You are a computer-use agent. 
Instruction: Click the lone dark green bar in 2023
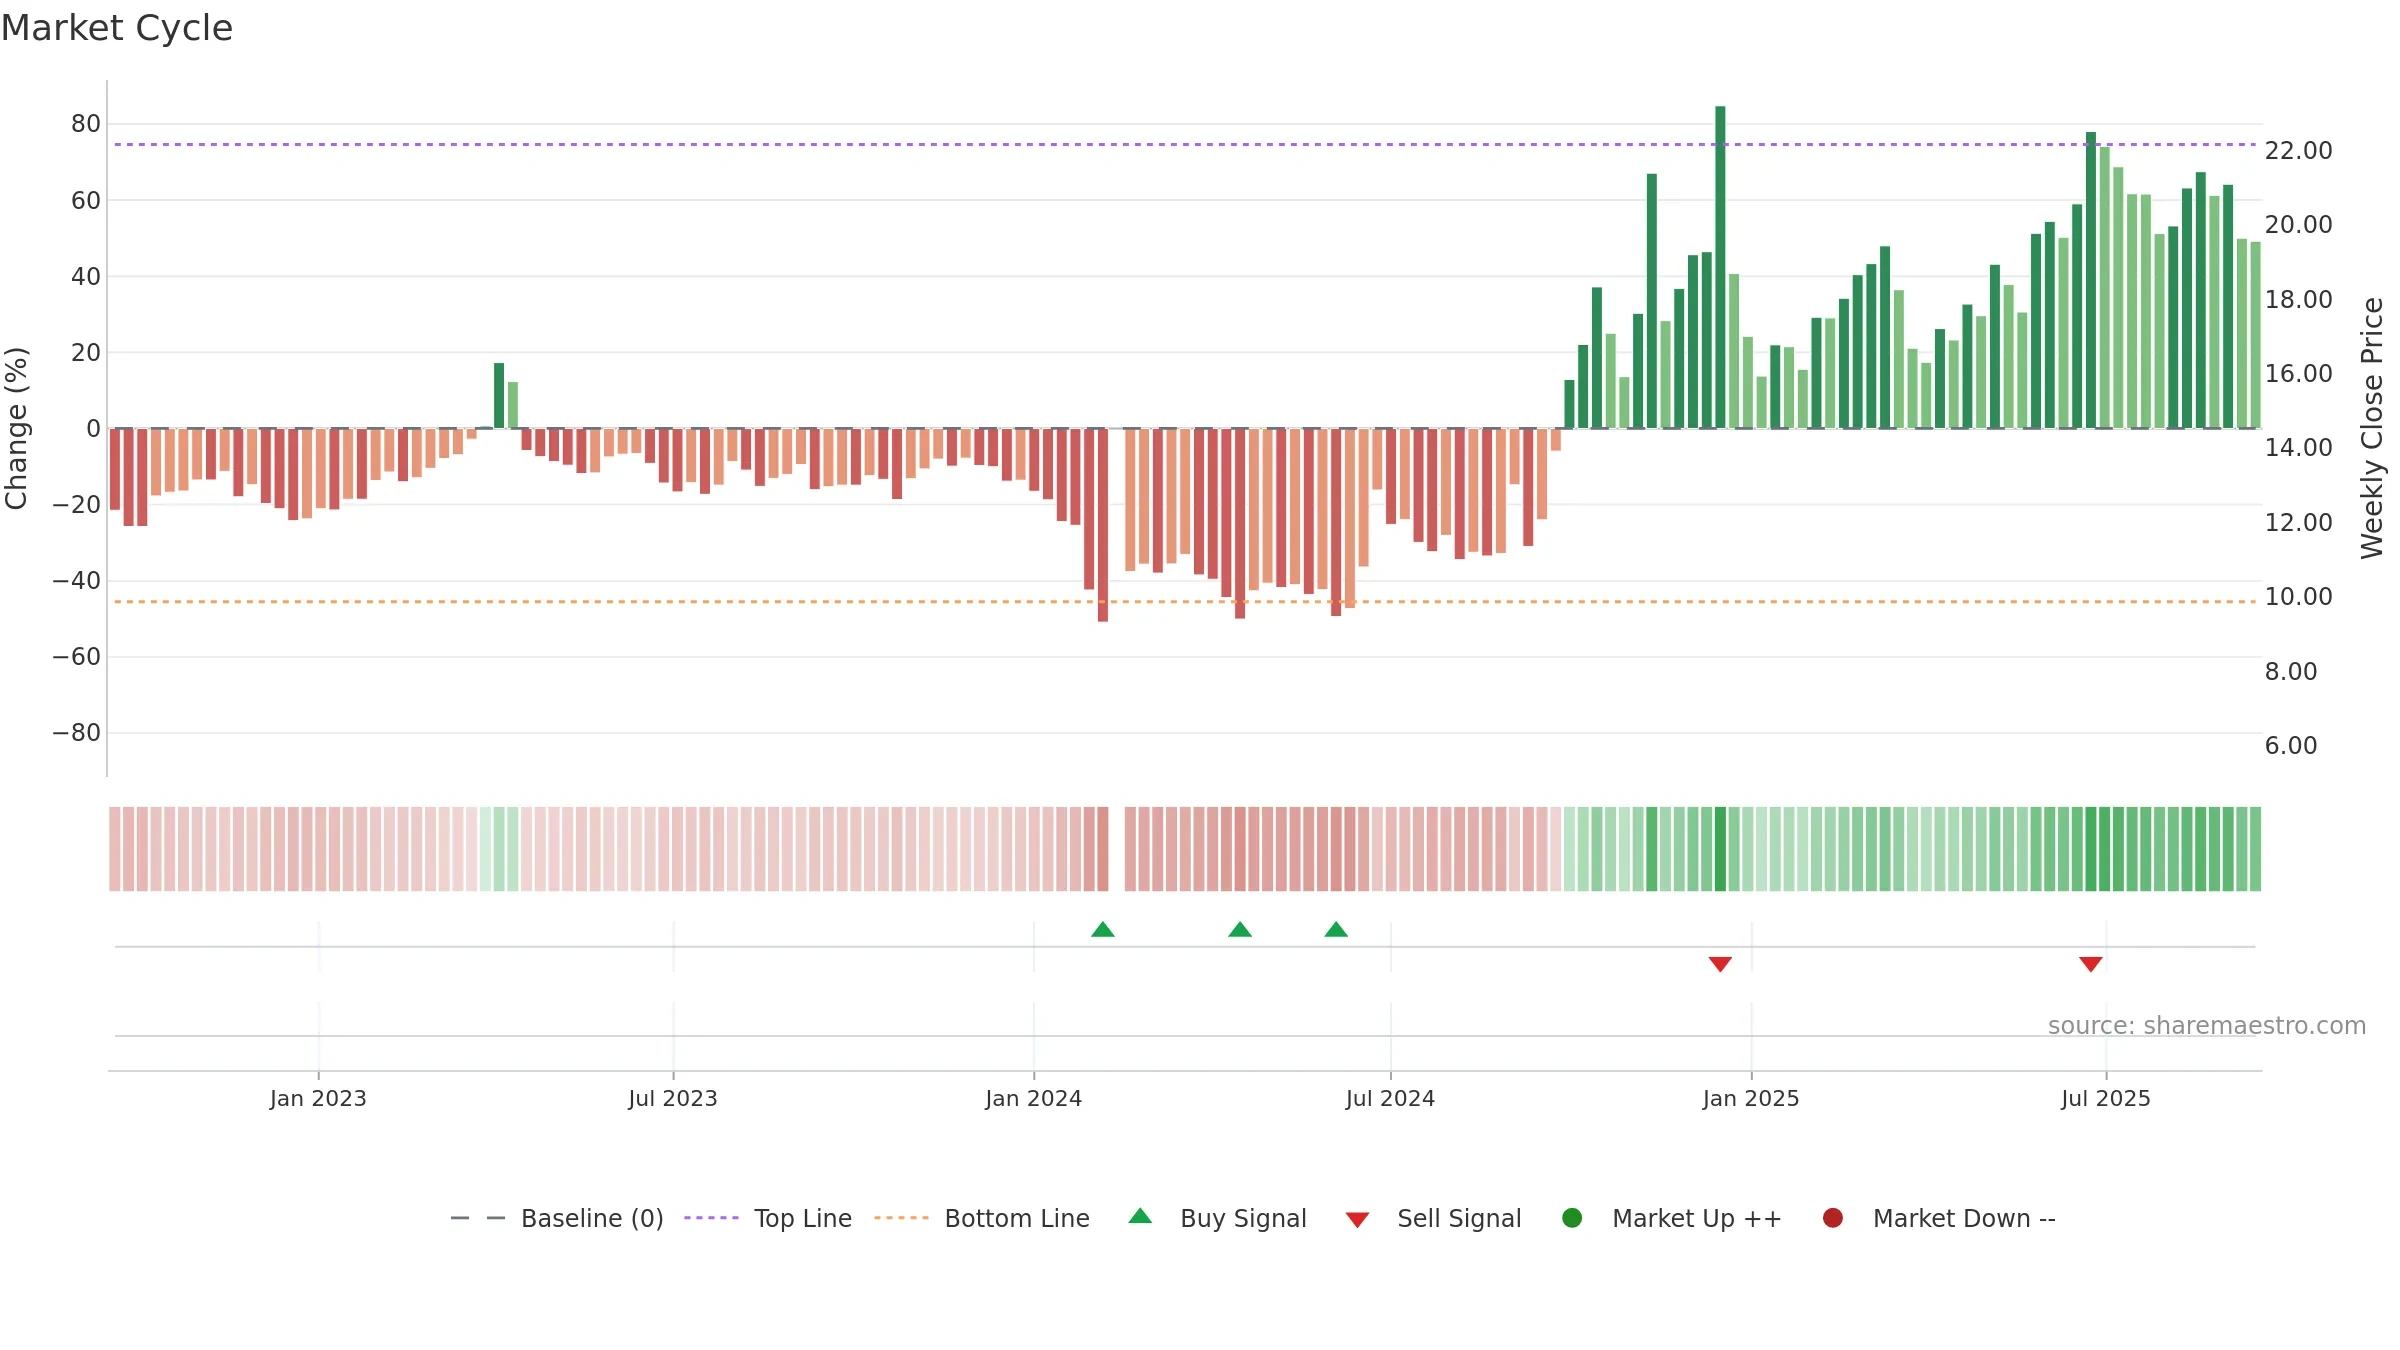pyautogui.click(x=499, y=395)
